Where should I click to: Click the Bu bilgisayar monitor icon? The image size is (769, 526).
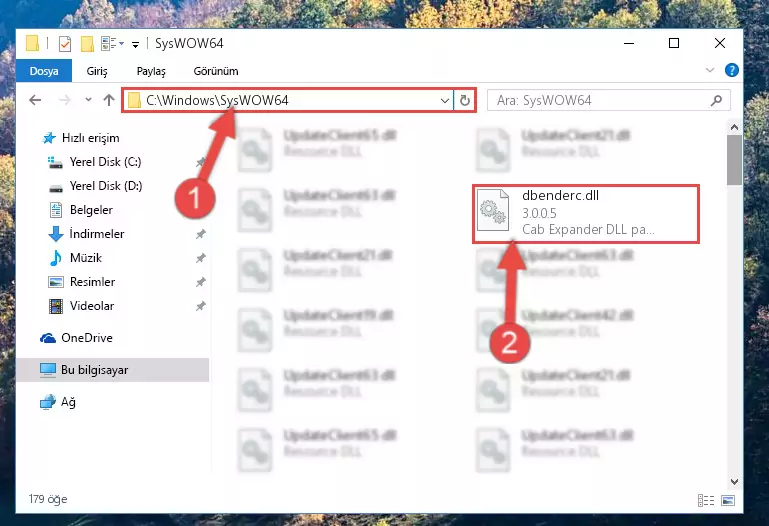tap(48, 370)
